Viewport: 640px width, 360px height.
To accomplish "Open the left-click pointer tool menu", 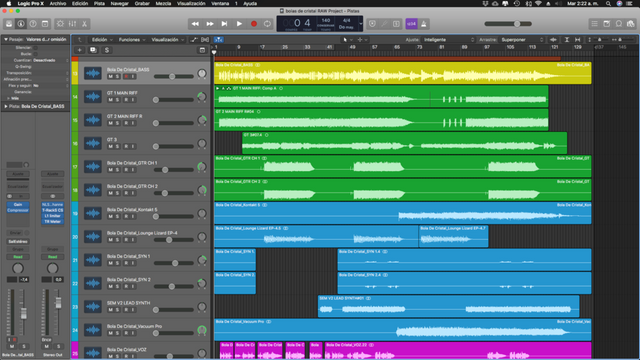I will [x=347, y=40].
